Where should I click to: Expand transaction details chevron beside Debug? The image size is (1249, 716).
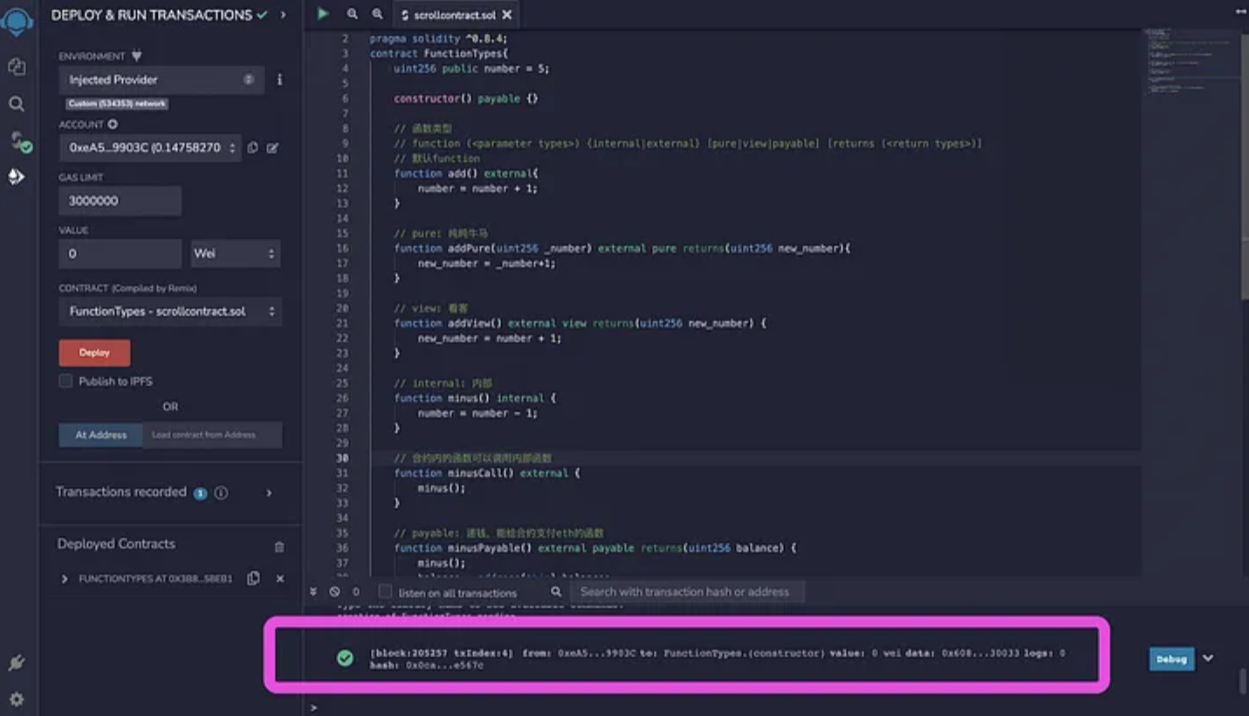click(1208, 658)
